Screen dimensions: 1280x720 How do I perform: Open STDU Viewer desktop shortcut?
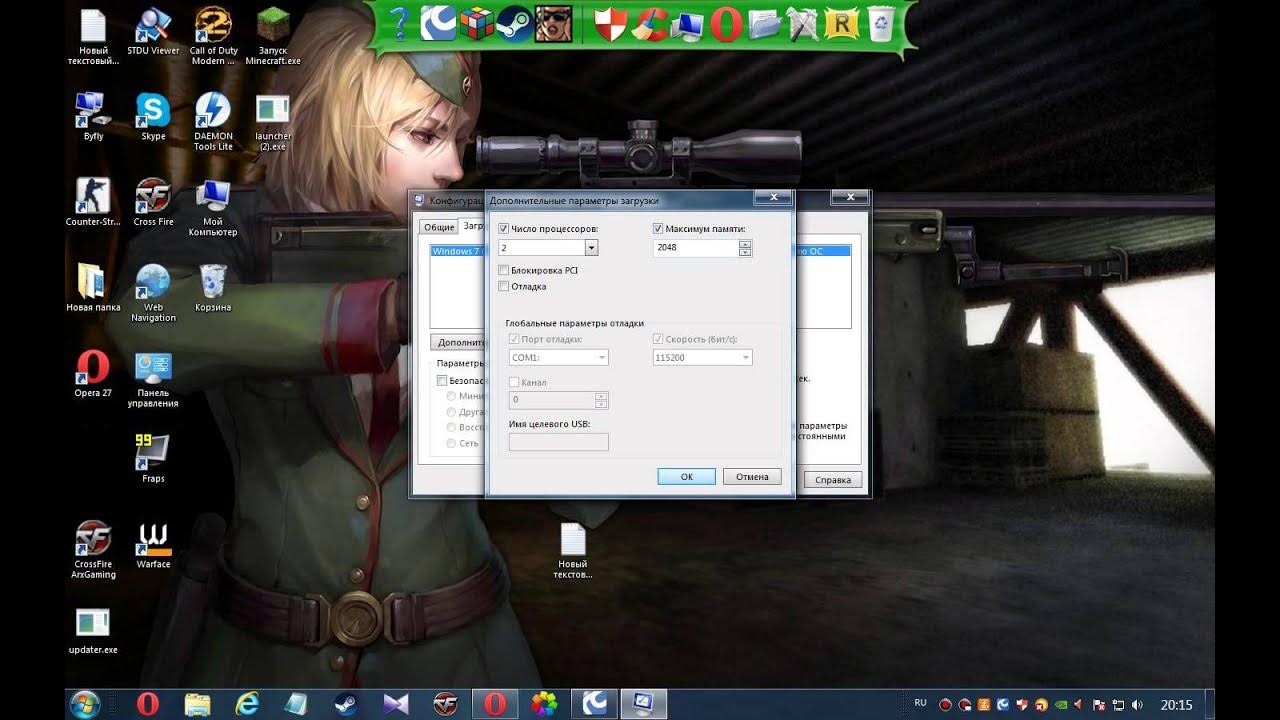coord(153,32)
